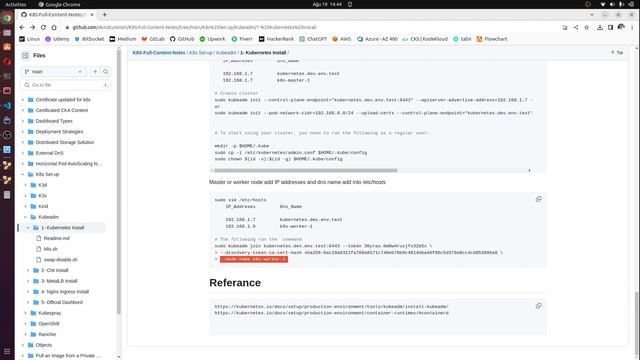Toggle Chrome side panel

[x=610, y=27]
